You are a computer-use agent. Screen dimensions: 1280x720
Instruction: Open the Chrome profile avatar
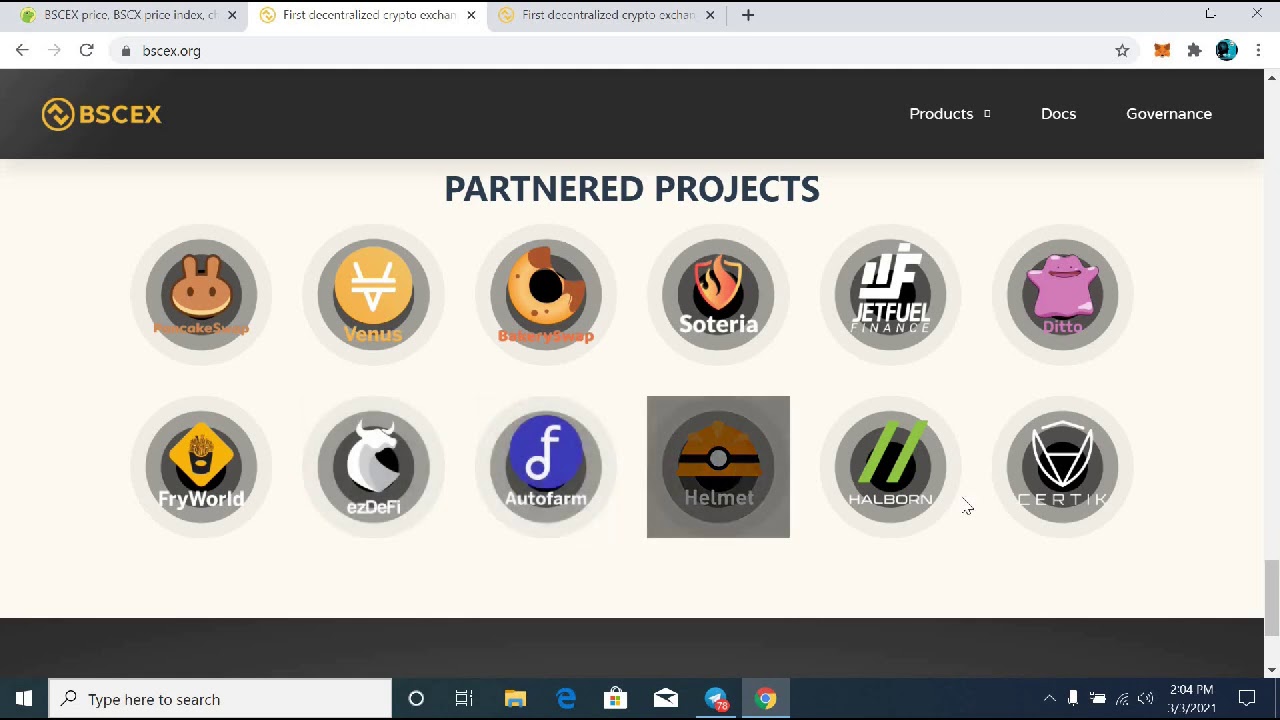click(1227, 50)
